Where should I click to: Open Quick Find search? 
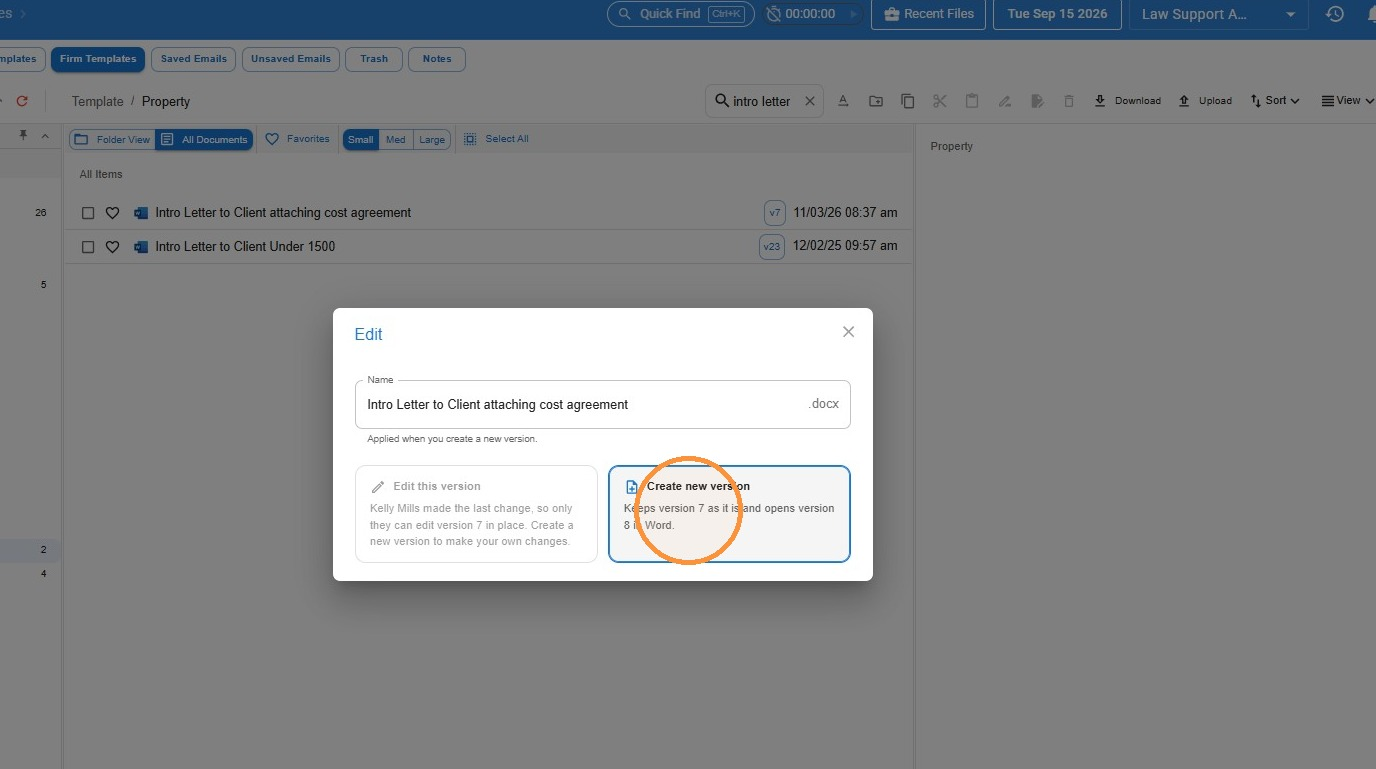click(x=679, y=14)
